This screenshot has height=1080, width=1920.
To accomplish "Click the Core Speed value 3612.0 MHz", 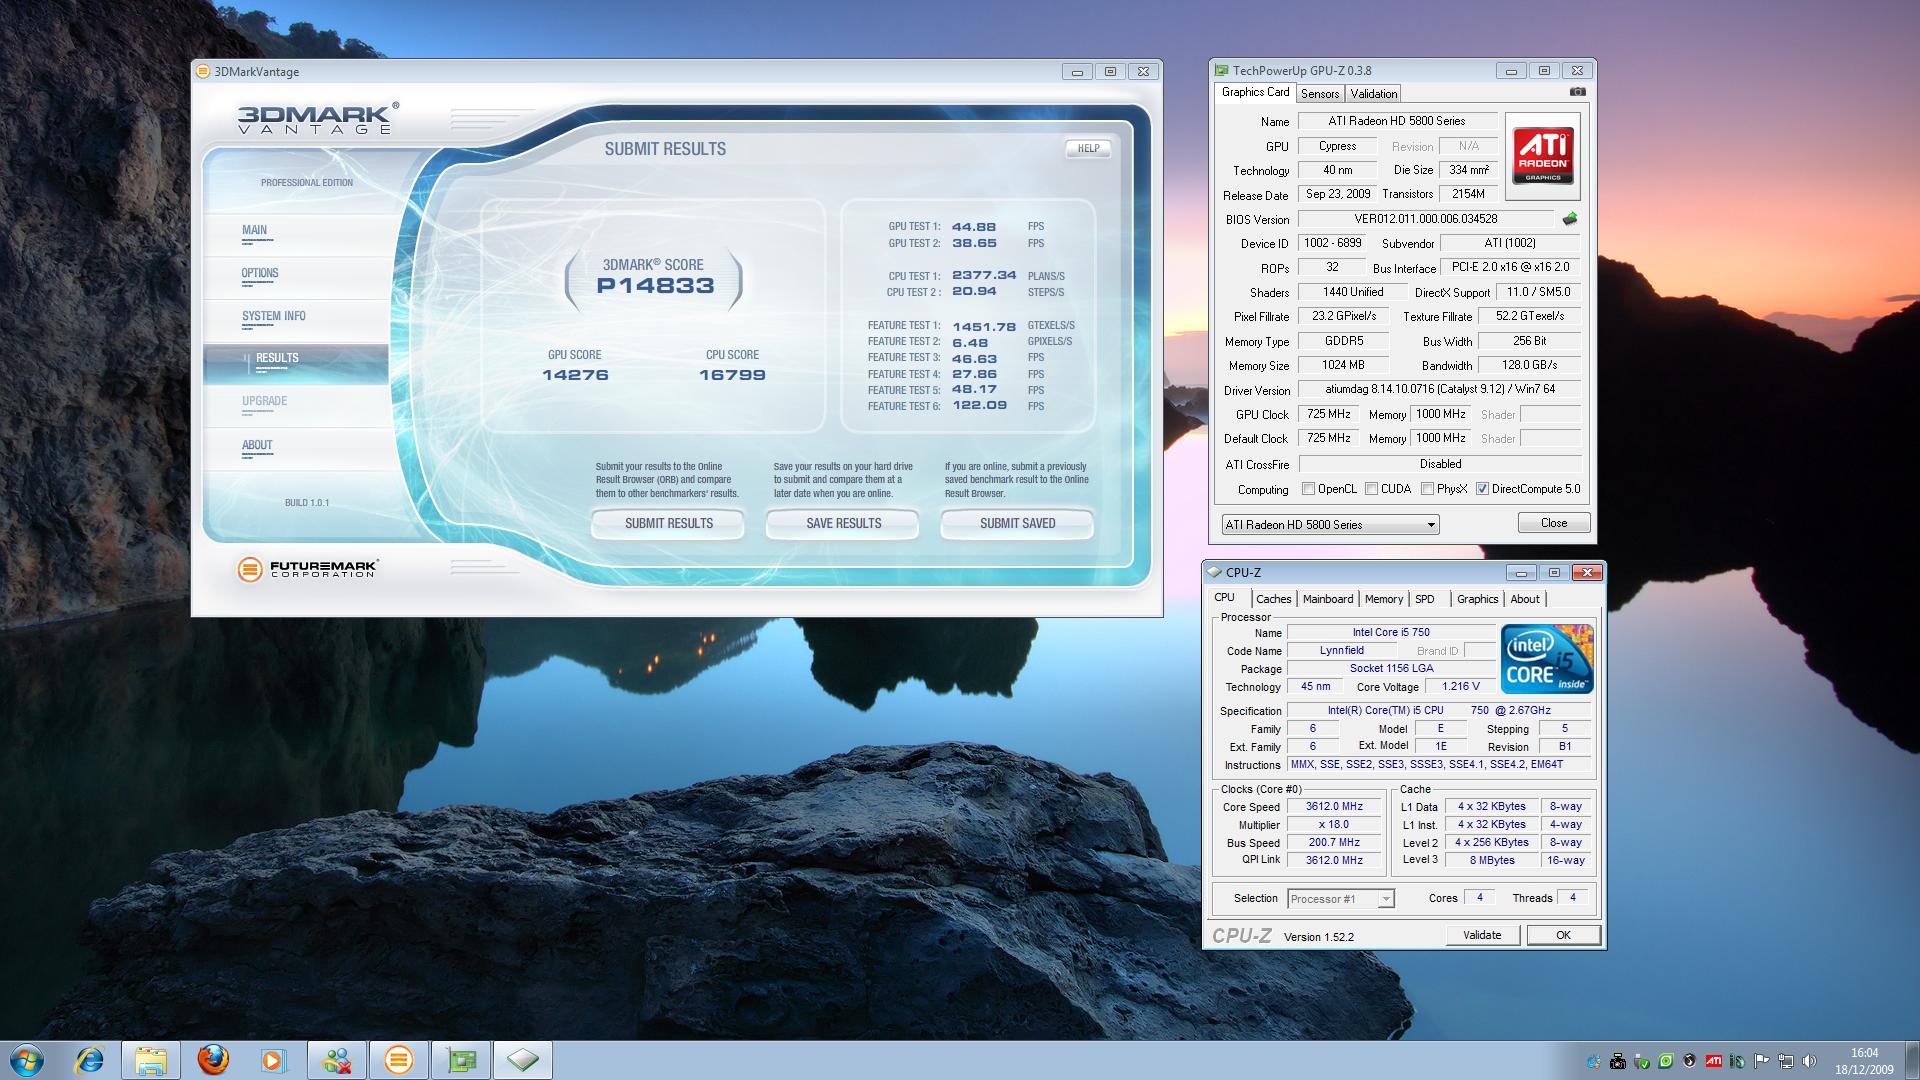I will pos(1334,806).
